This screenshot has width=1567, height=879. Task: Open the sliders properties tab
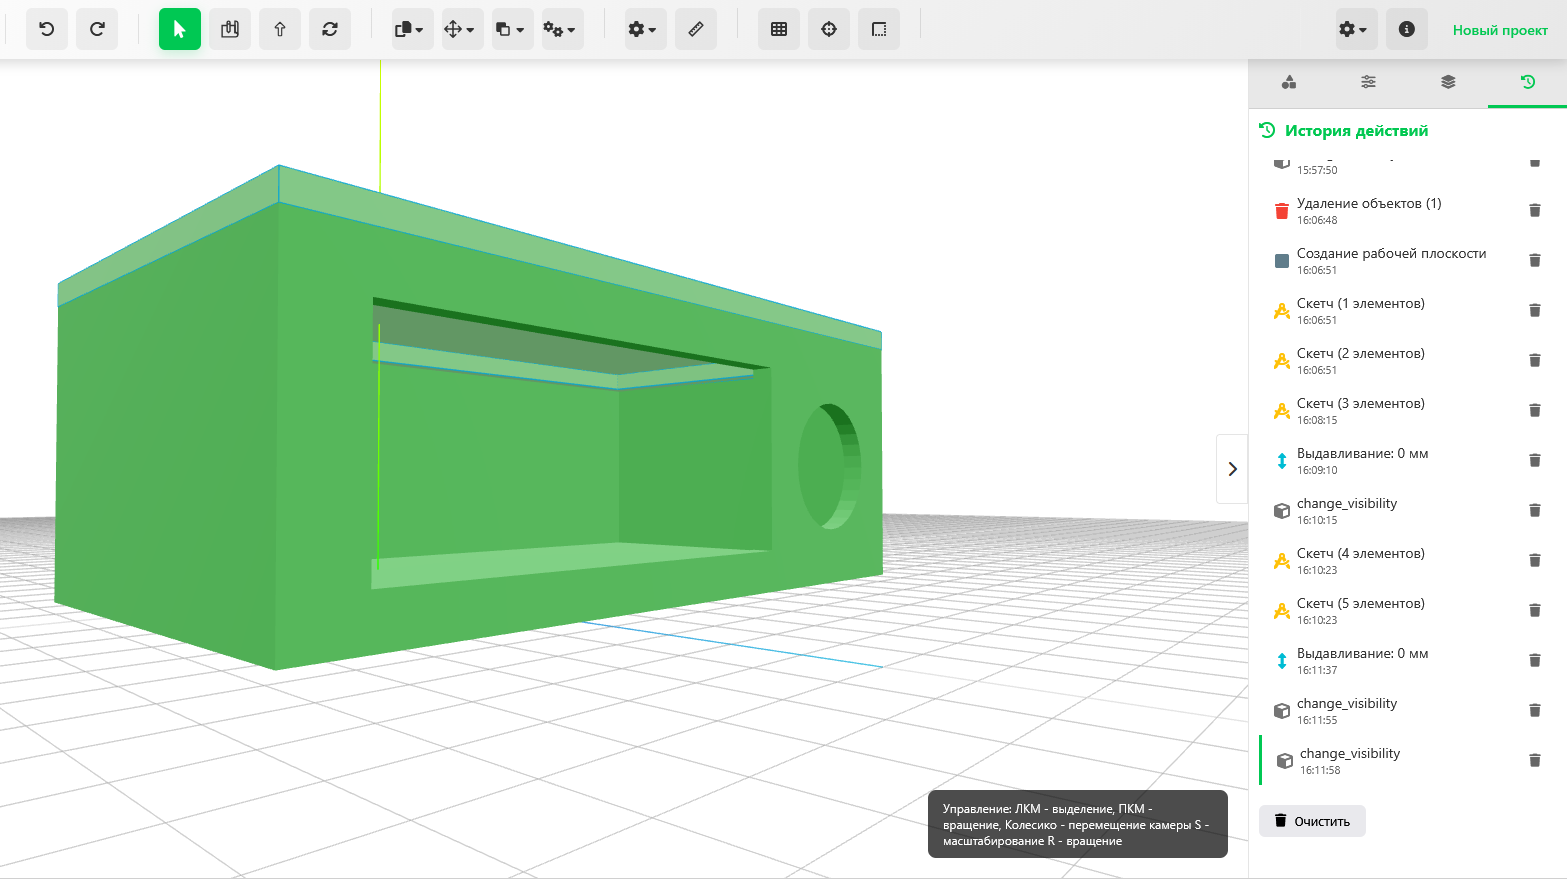[1368, 82]
